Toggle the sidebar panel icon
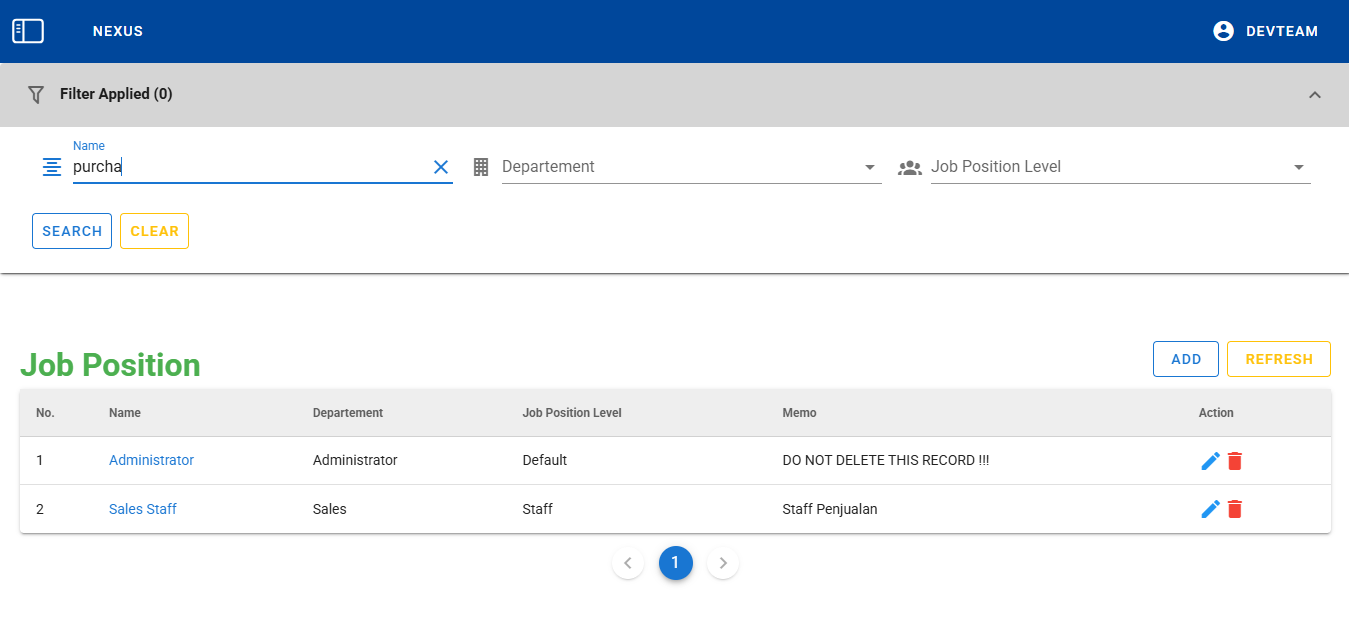This screenshot has width=1349, height=643. tap(28, 31)
